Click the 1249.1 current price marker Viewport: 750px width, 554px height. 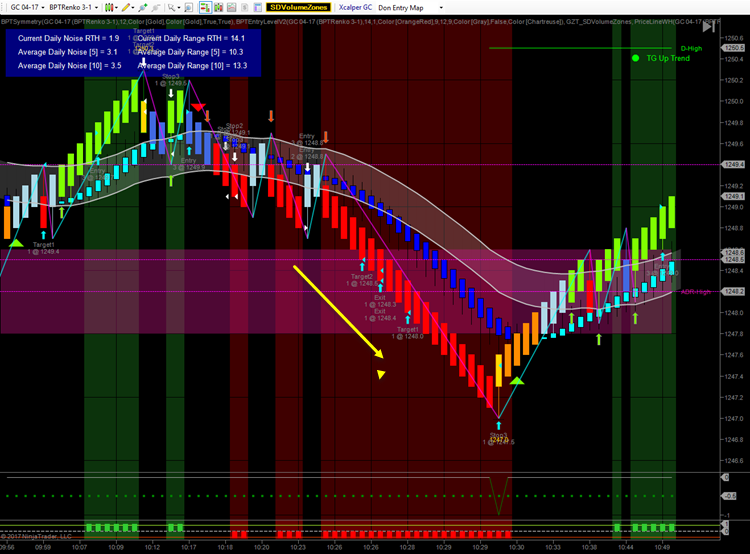[x=732, y=197]
